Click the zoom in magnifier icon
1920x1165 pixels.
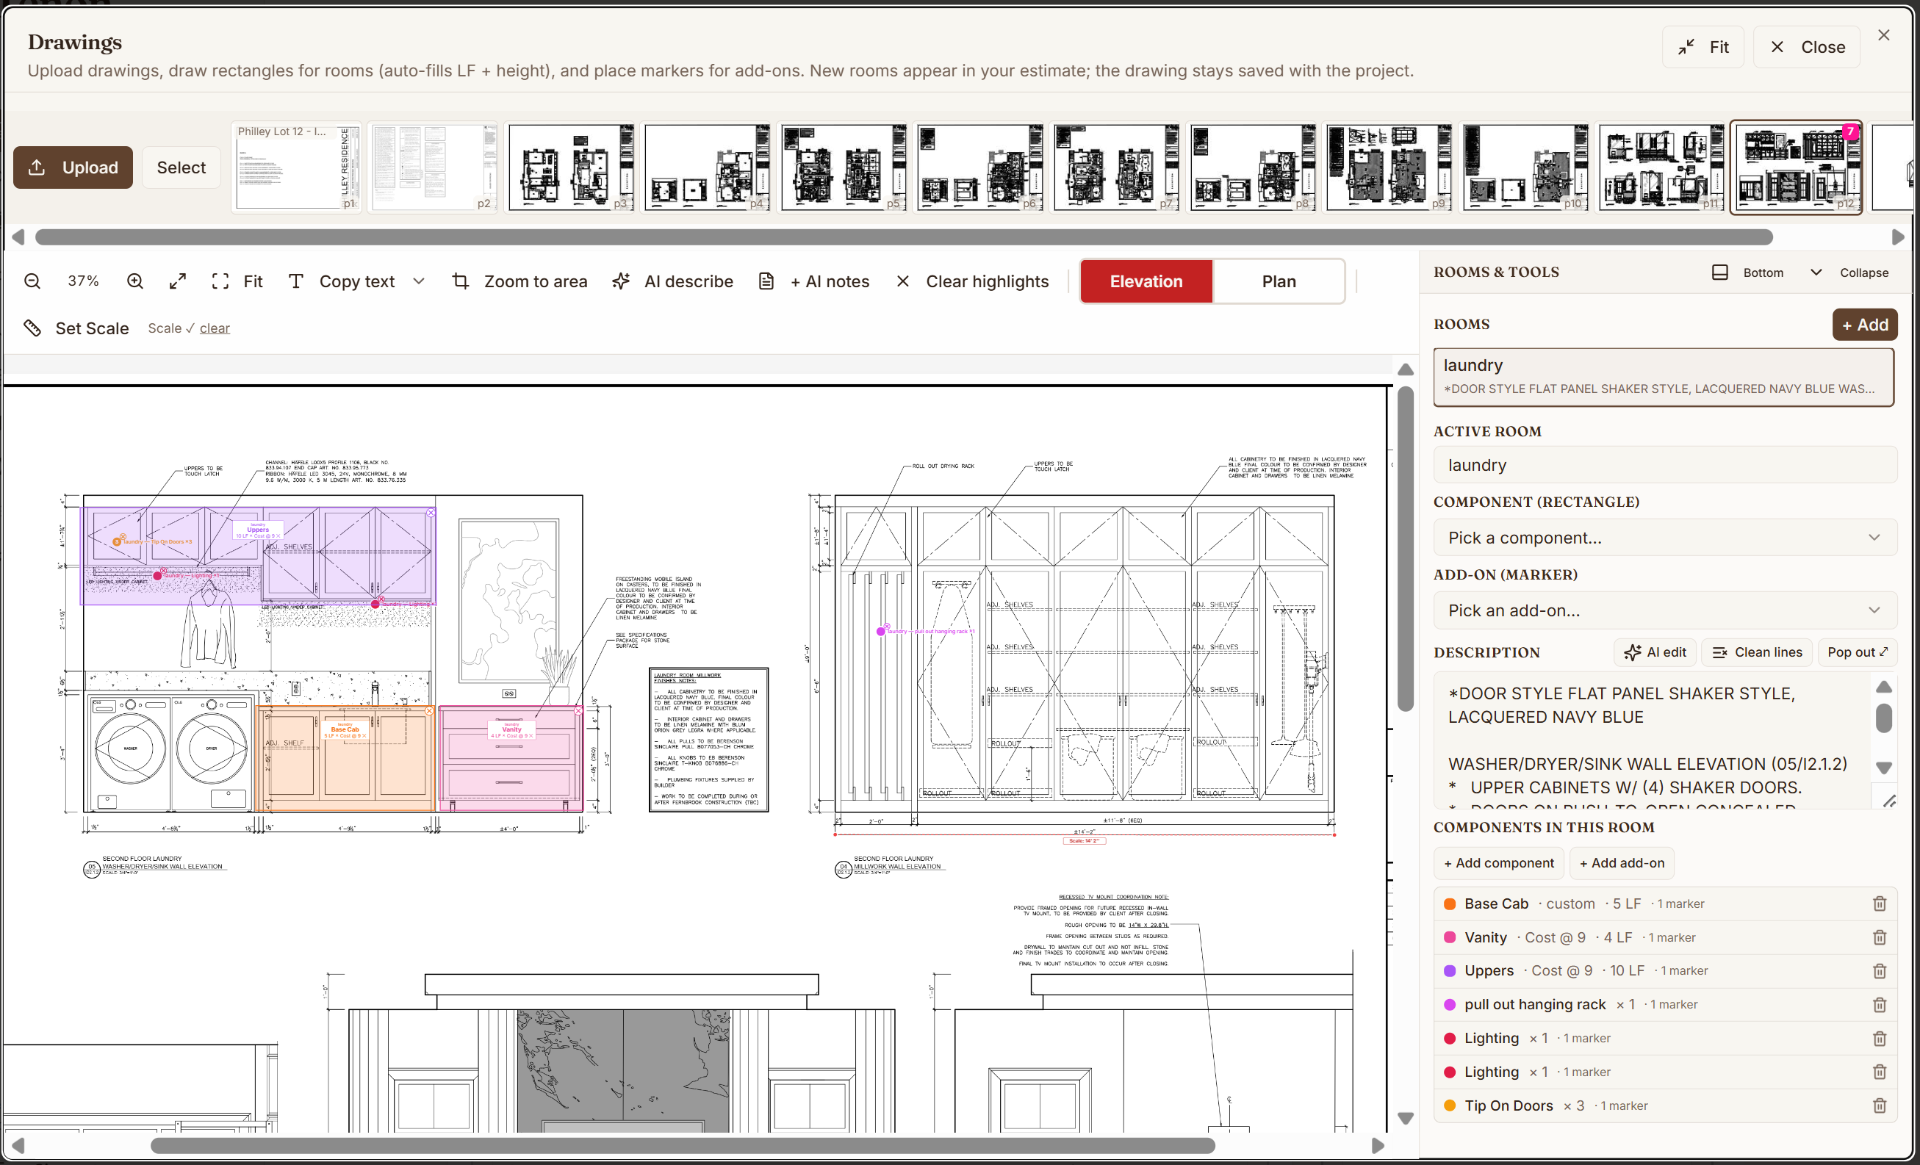(x=135, y=282)
